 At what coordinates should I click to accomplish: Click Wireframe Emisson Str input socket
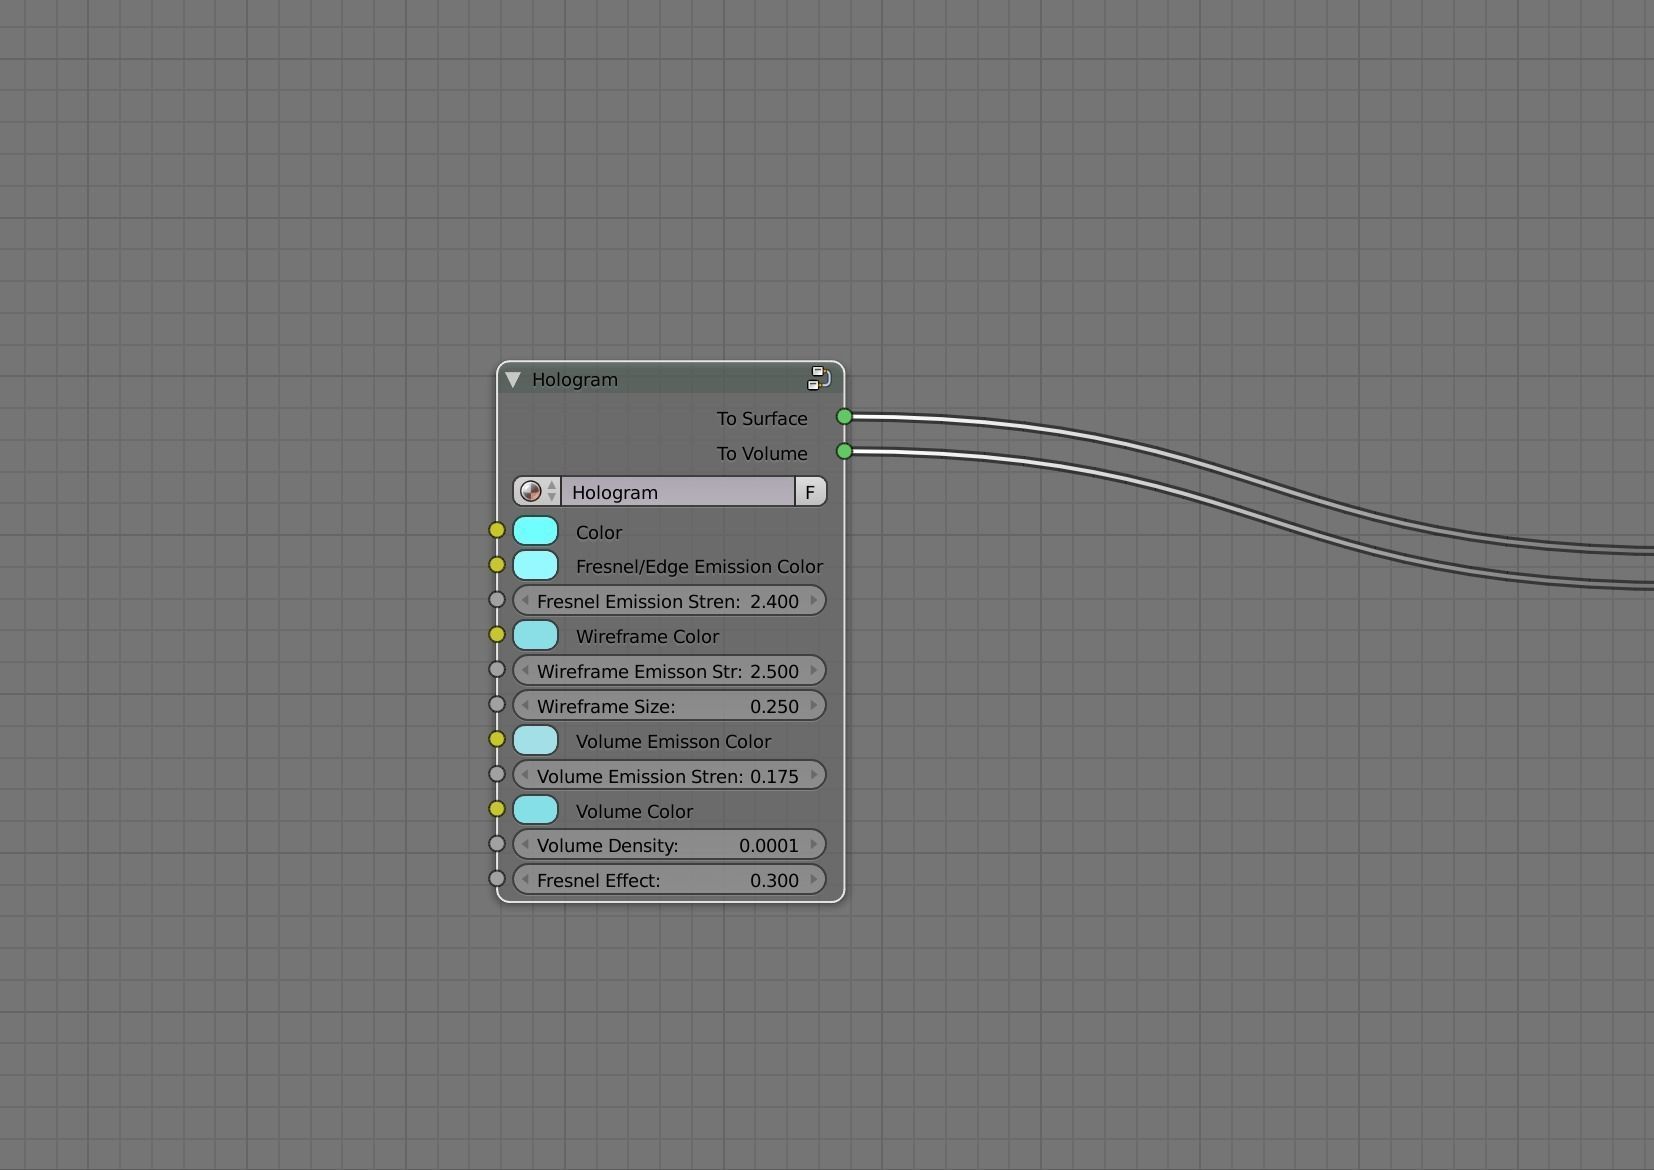pyautogui.click(x=497, y=669)
